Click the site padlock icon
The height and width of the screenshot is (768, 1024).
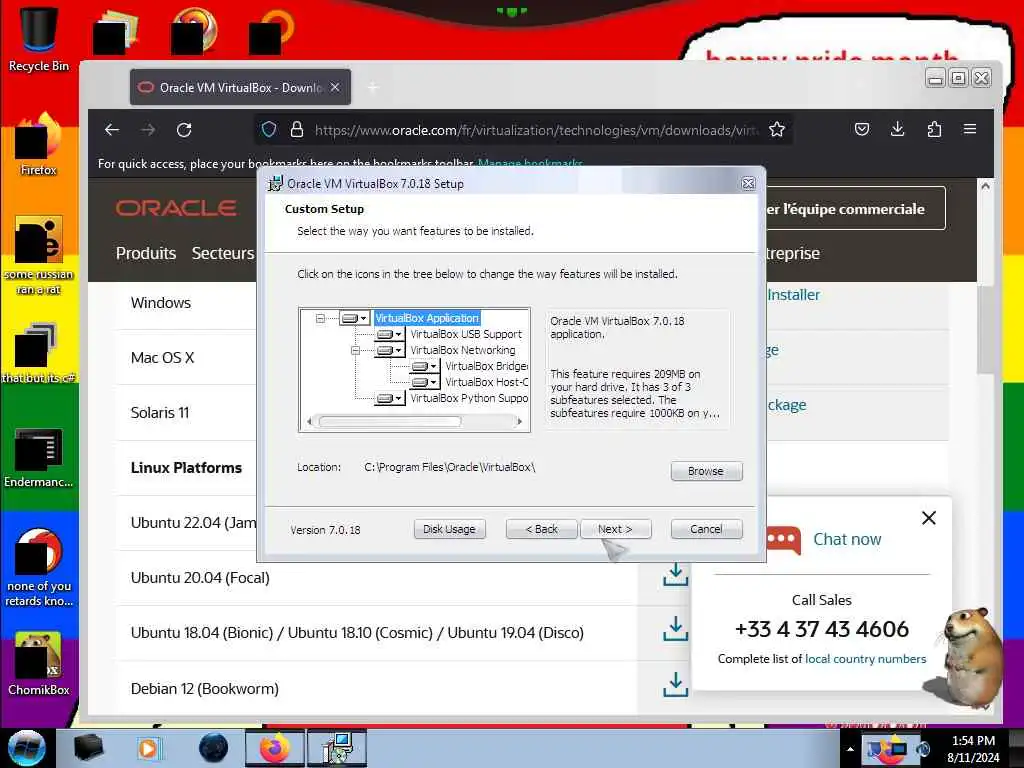pyautogui.click(x=296, y=129)
